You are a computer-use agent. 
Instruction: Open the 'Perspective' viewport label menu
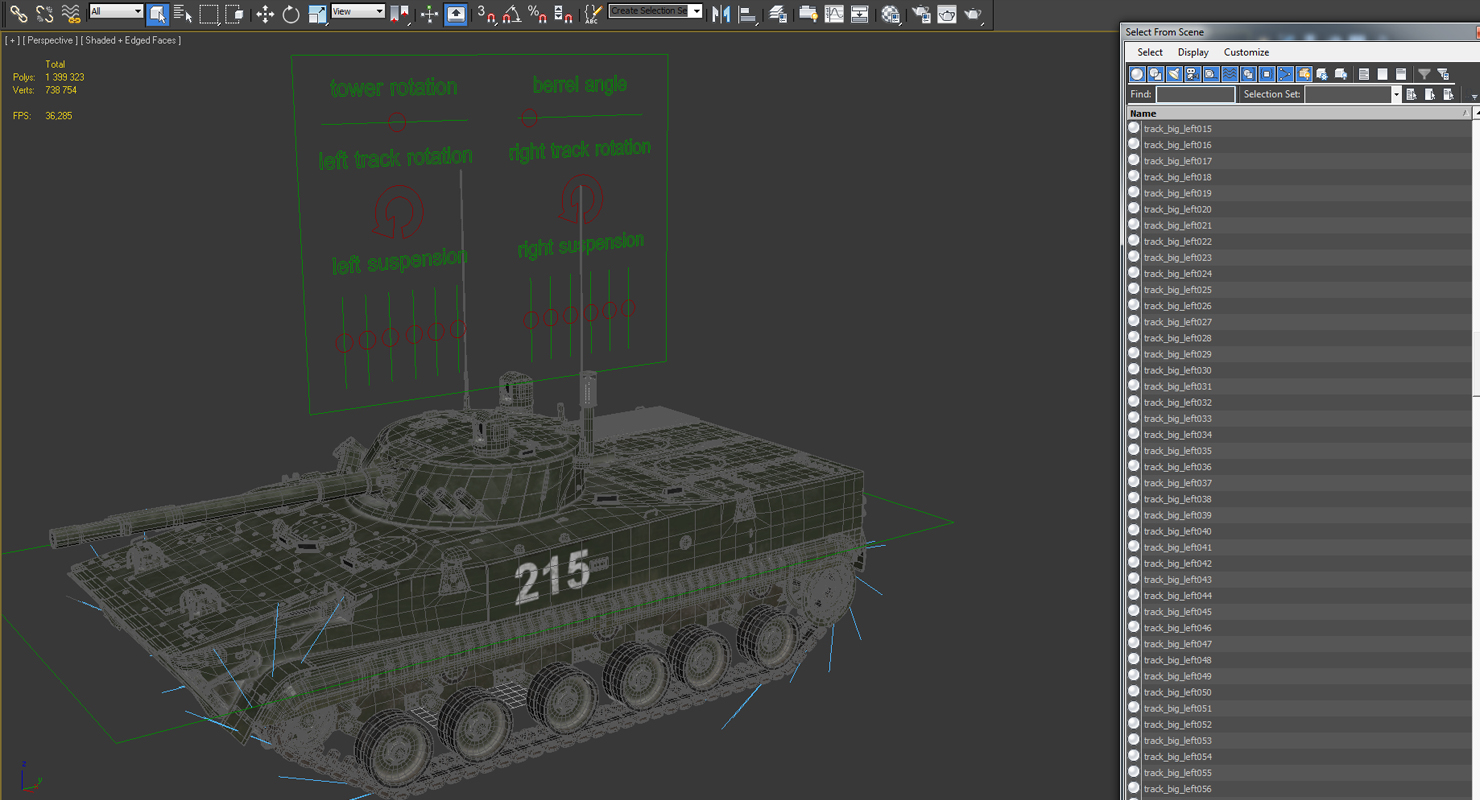click(48, 40)
